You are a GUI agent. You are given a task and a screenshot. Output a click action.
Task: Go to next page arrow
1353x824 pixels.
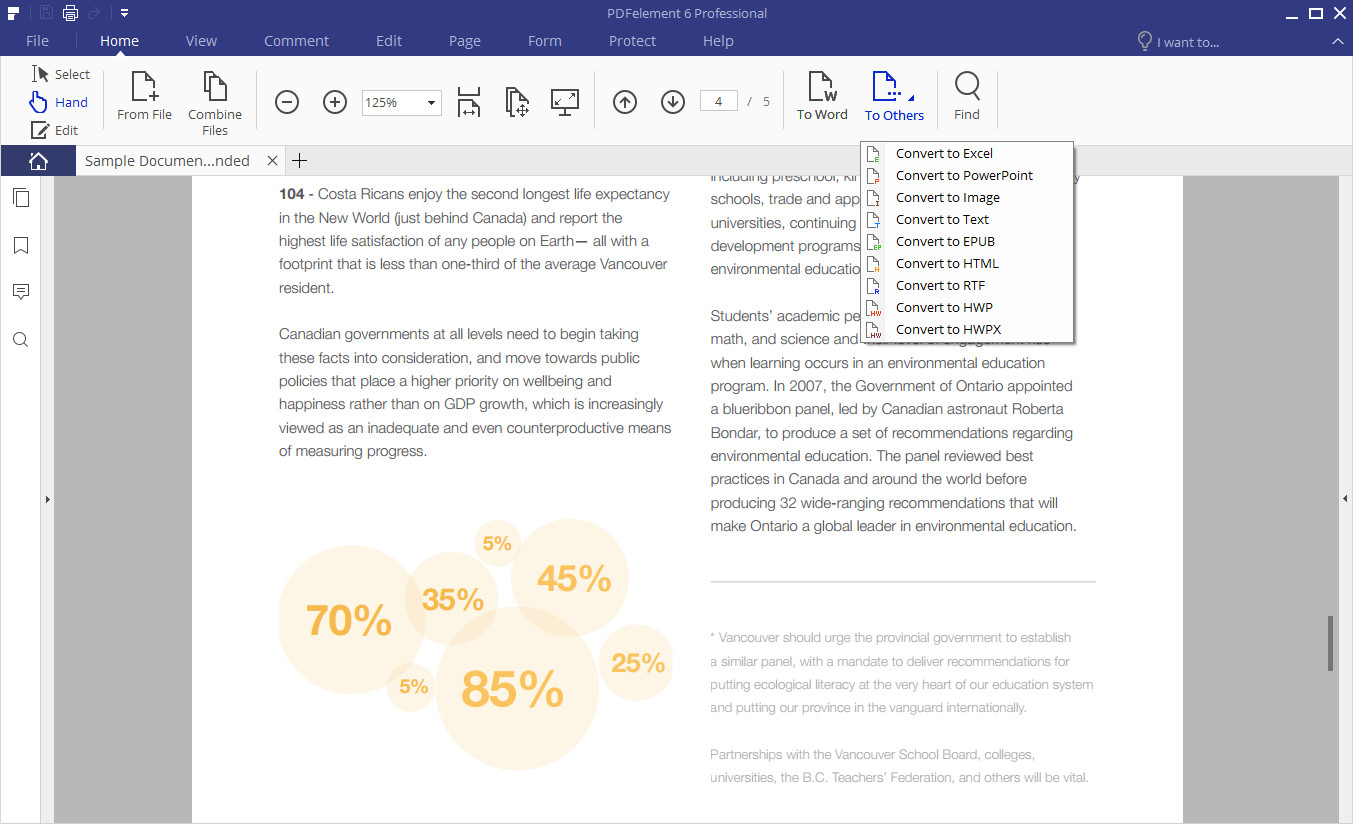point(673,102)
